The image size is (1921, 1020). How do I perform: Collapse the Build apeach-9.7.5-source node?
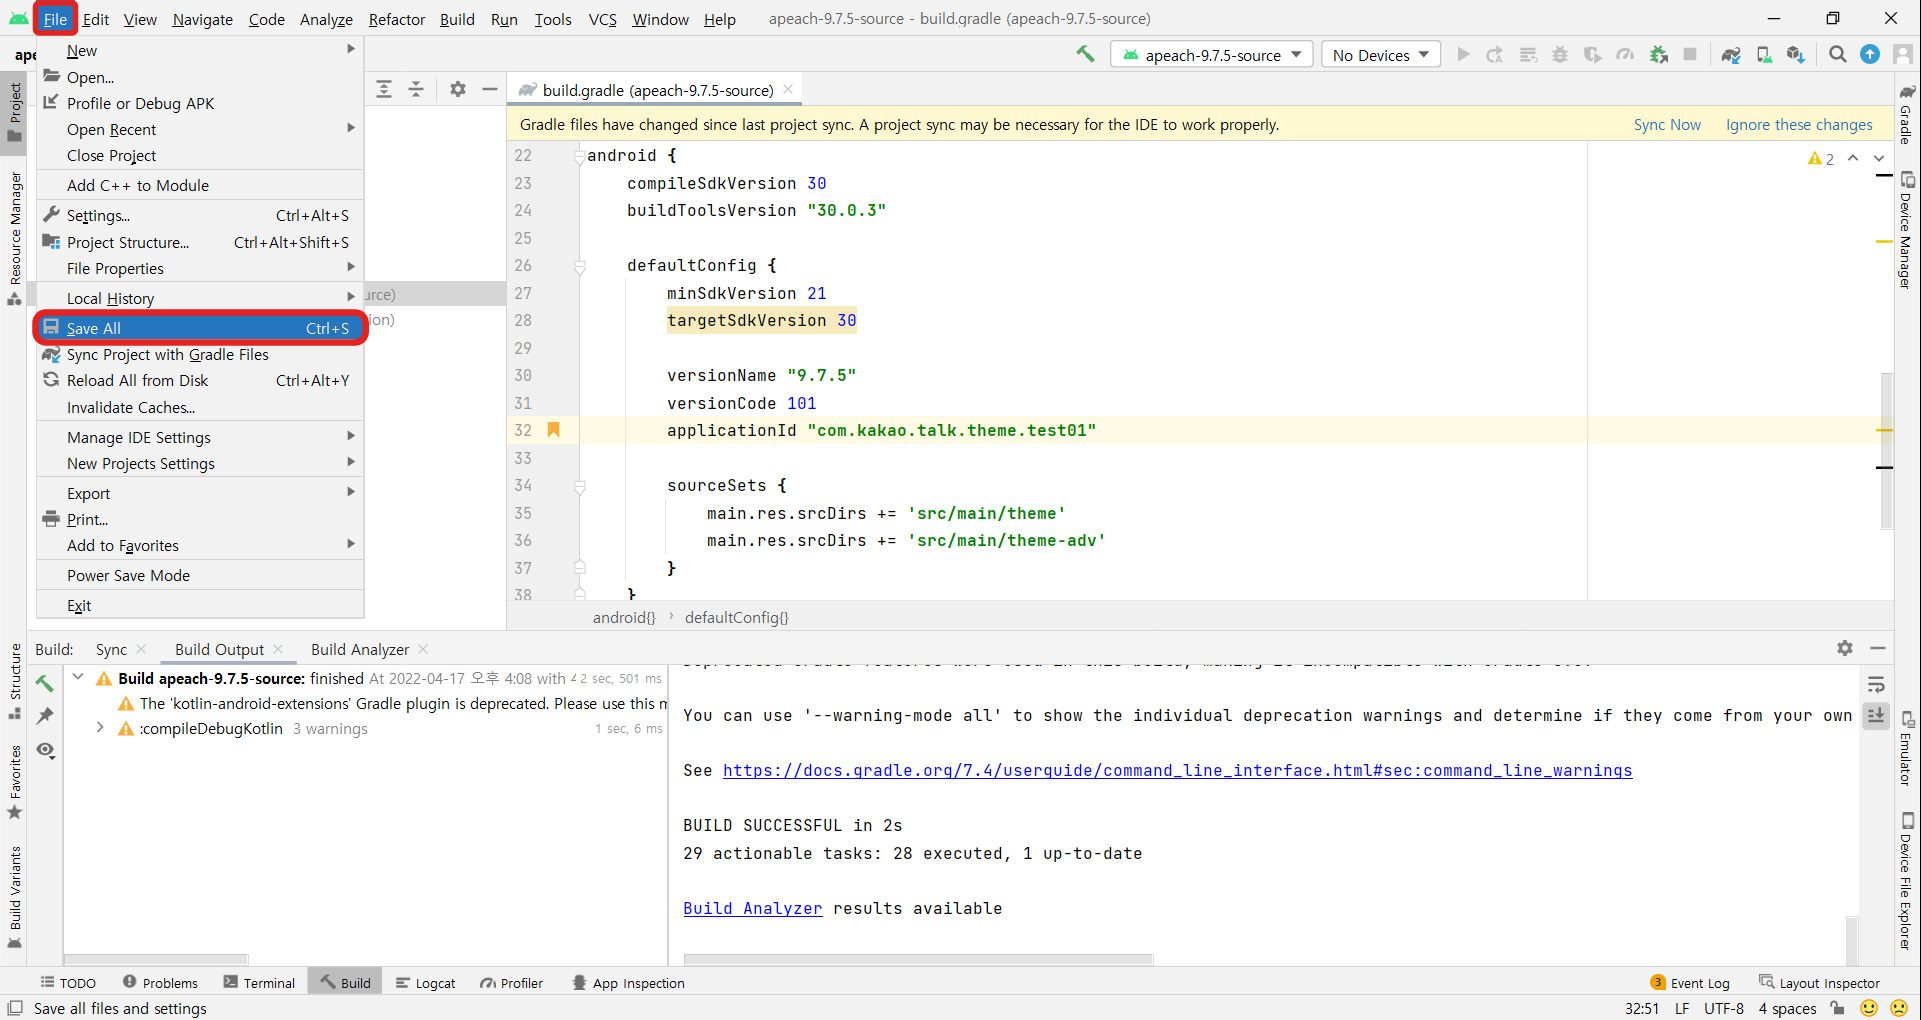pos(78,677)
